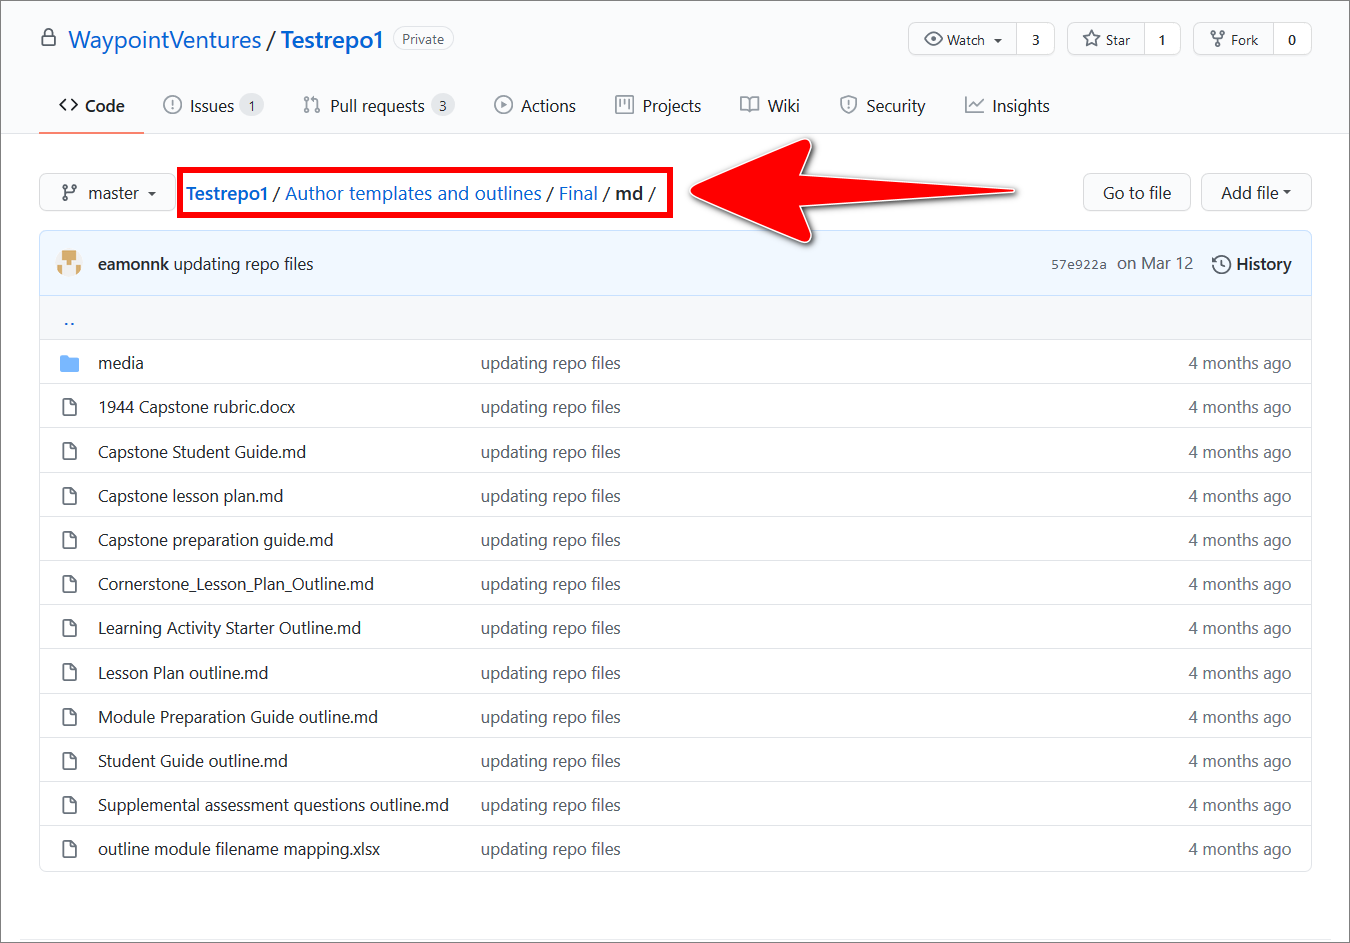Screen dimensions: 1350x943
Task: Go to the Final folder breadcrumb
Action: click(578, 193)
